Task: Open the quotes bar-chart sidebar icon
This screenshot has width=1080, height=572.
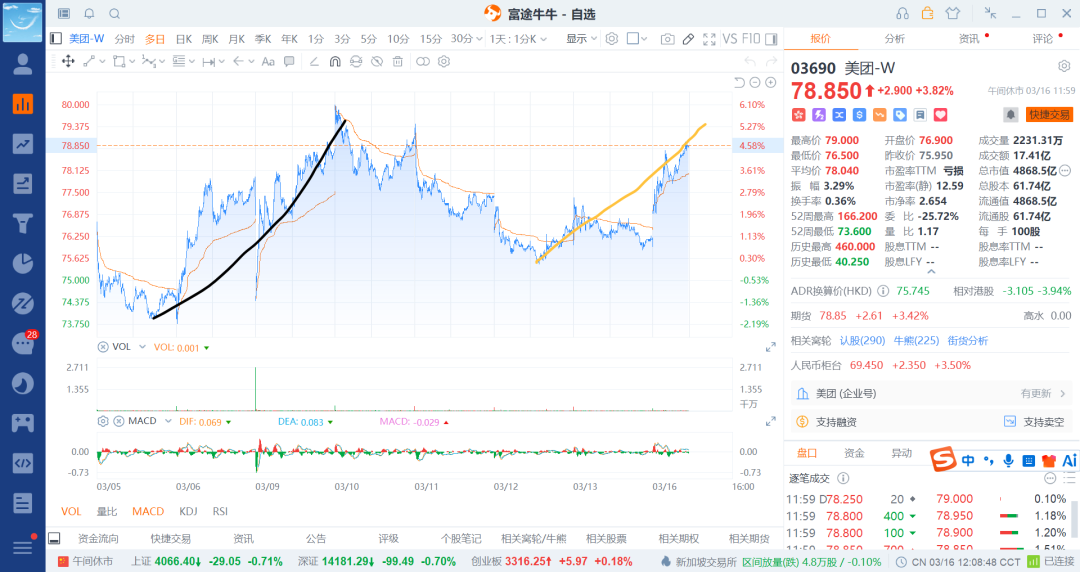Action: (23, 104)
